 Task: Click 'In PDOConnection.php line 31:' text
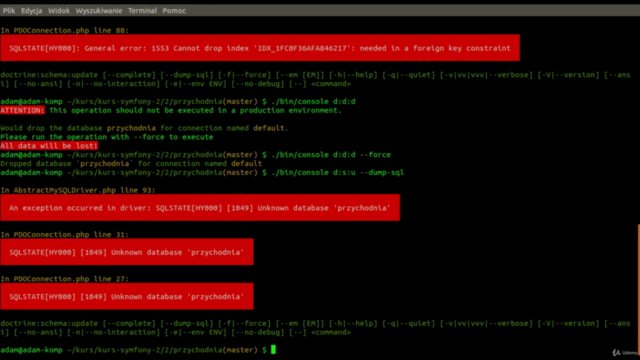[x=64, y=234]
